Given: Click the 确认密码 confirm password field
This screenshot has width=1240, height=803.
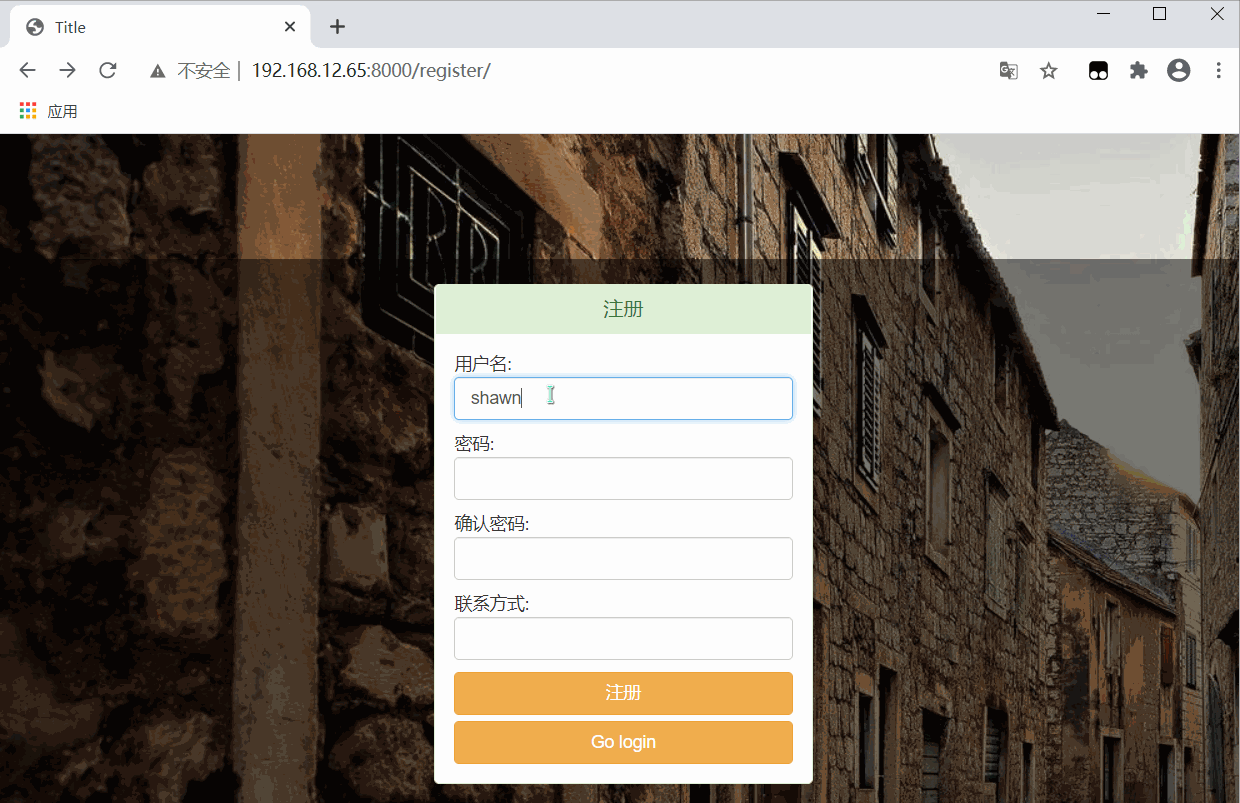Looking at the screenshot, I should pos(623,558).
